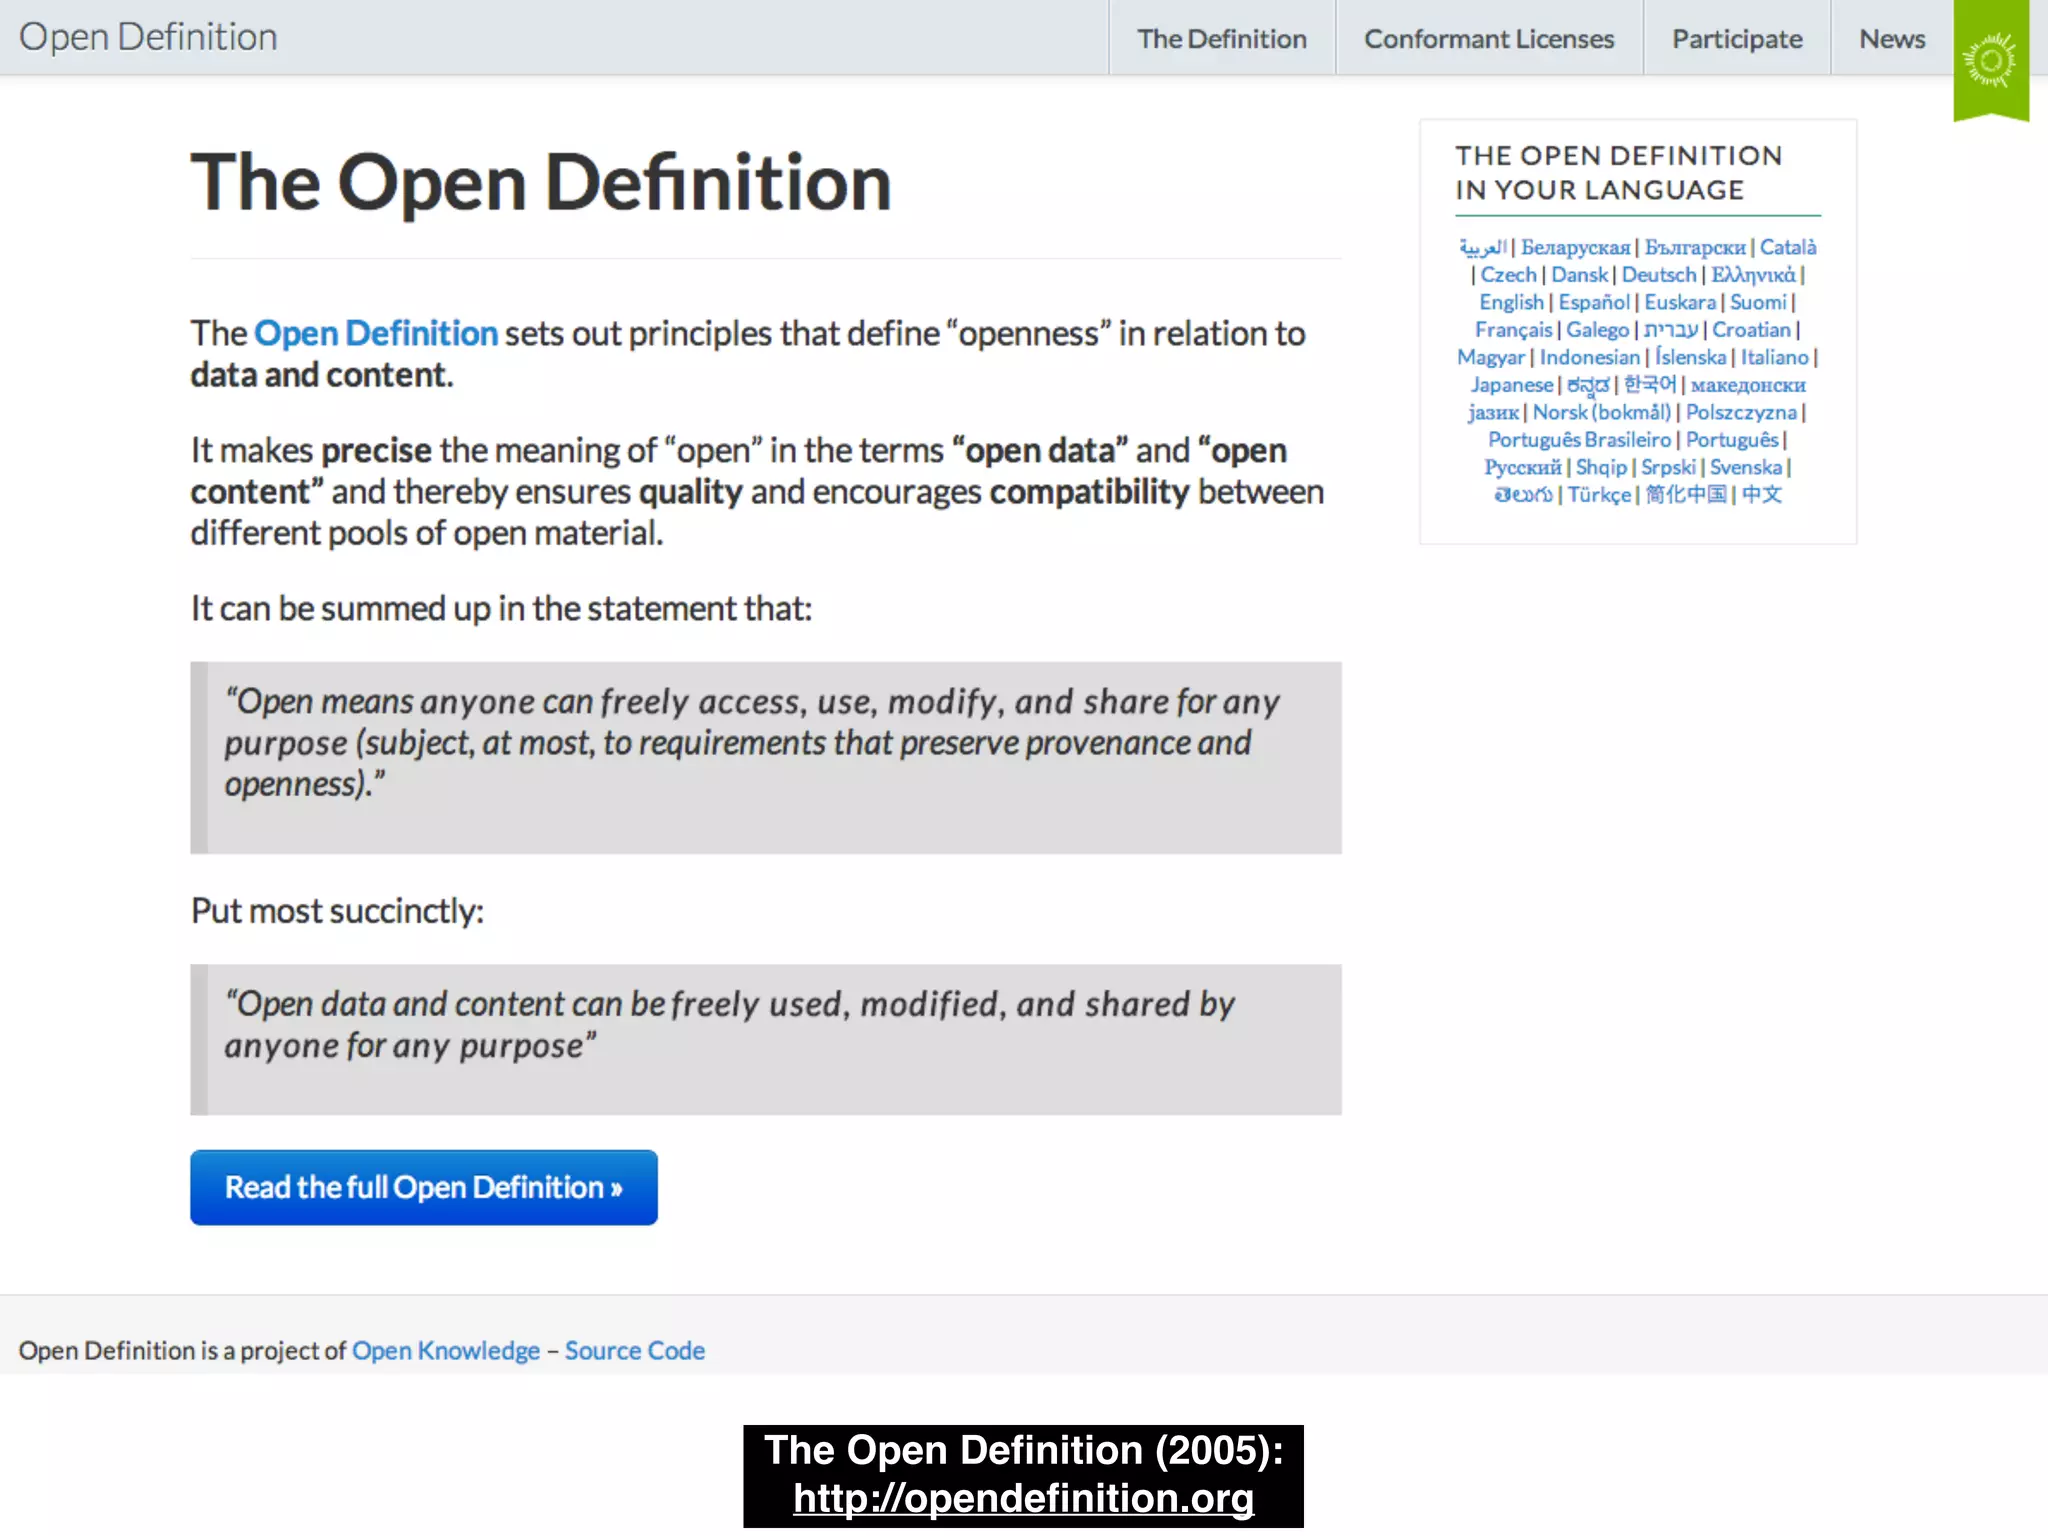The width and height of the screenshot is (2048, 1536).
Task: Open the Français translation
Action: point(1513,330)
